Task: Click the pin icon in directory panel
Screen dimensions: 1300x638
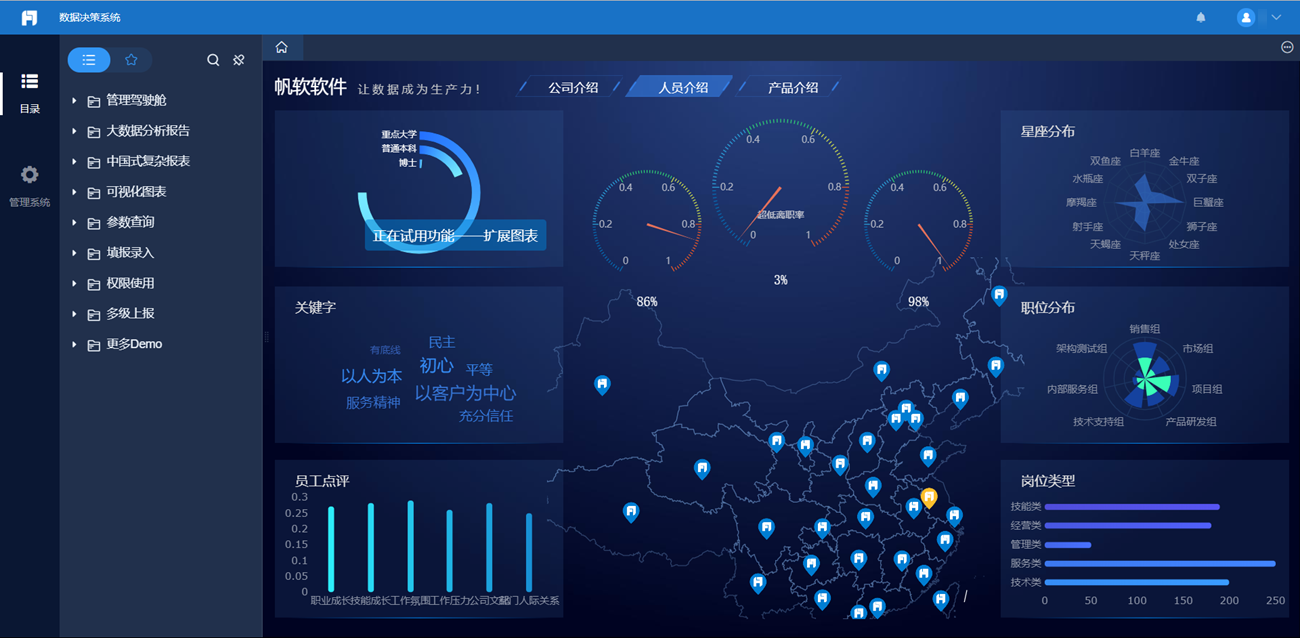Action: [239, 60]
